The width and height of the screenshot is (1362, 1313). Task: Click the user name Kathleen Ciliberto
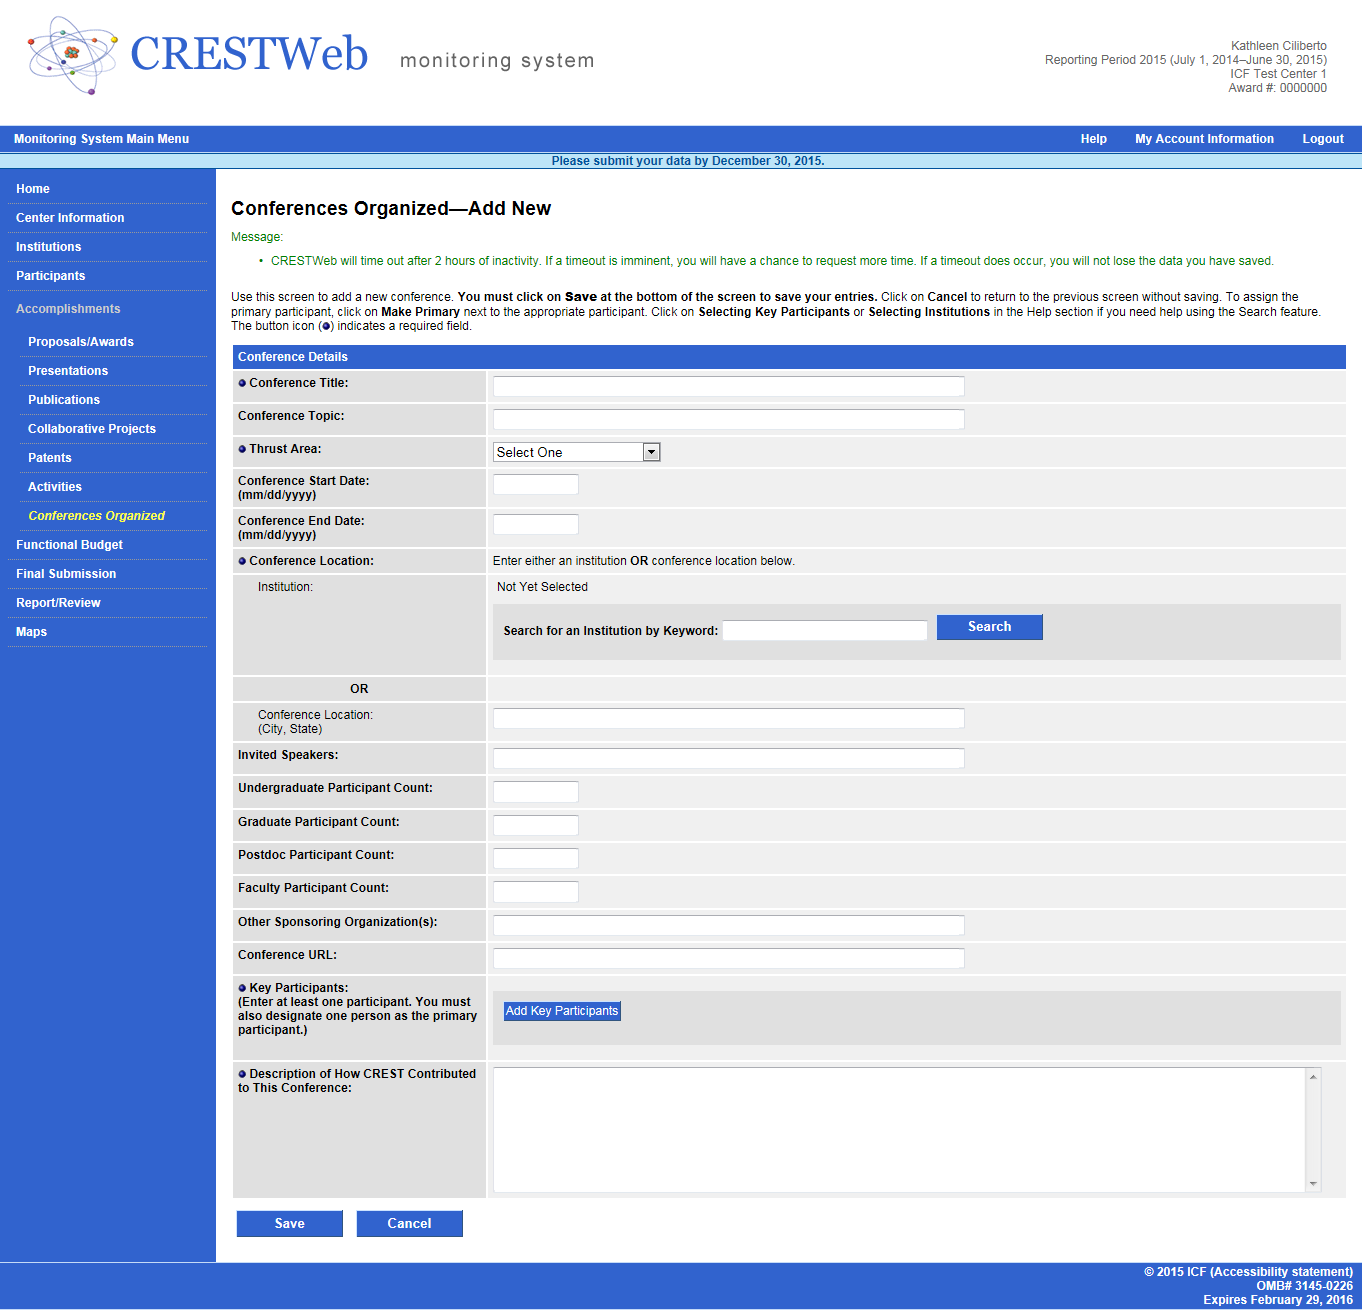pyautogui.click(x=1279, y=46)
